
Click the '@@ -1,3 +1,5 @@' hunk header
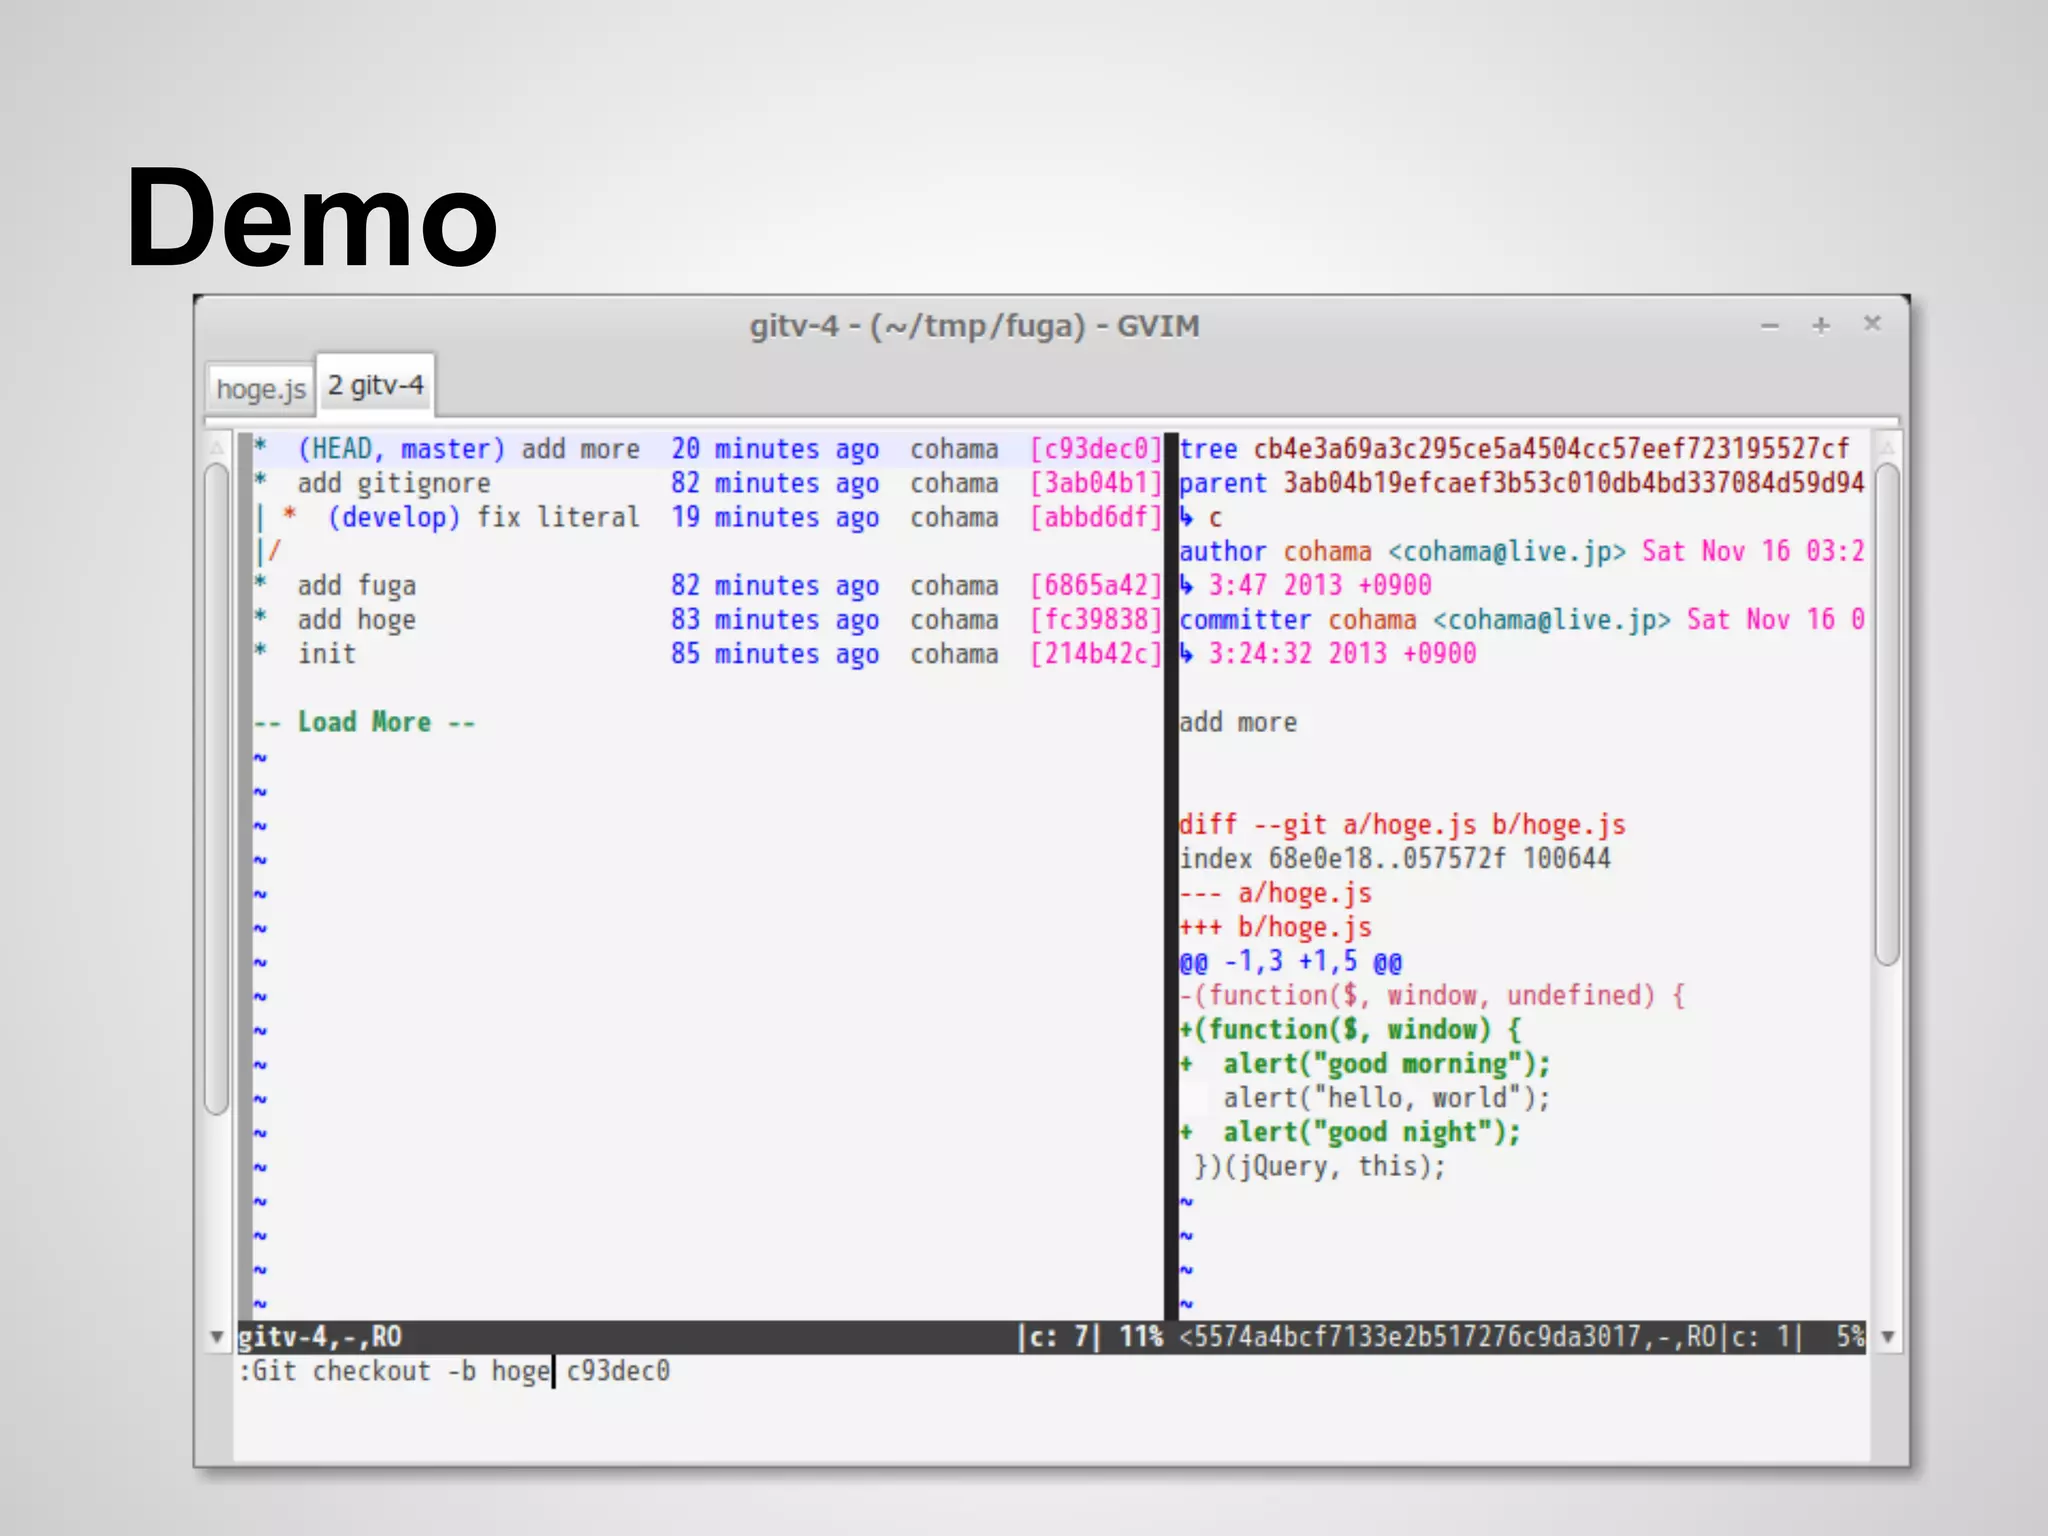click(x=1291, y=961)
